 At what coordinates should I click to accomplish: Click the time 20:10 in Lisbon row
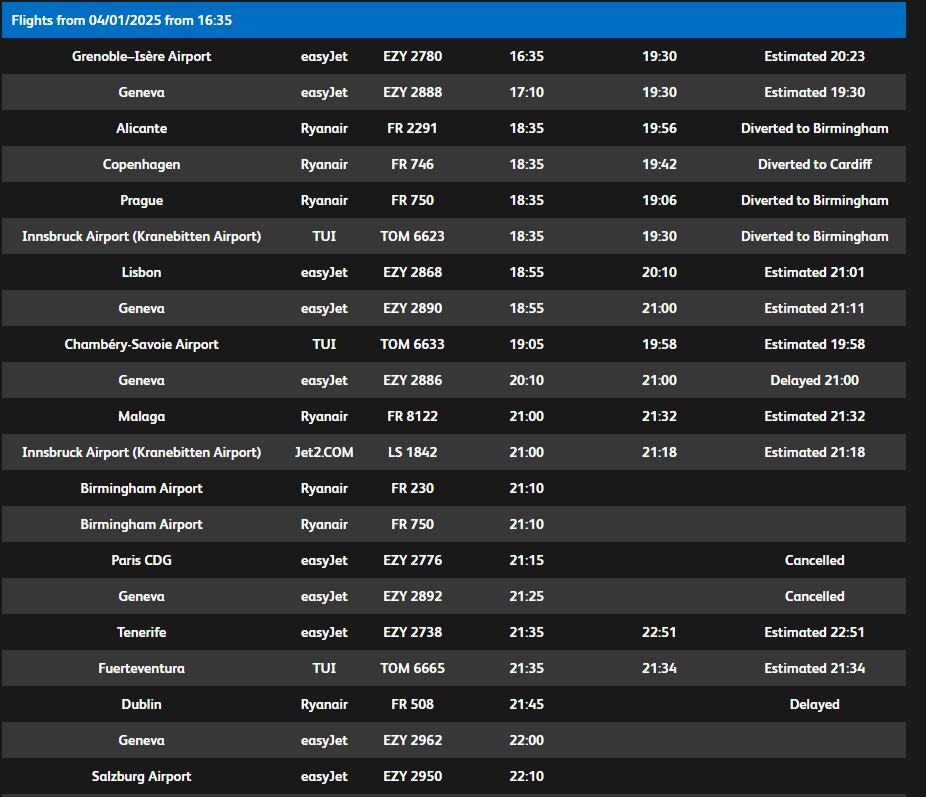(659, 272)
